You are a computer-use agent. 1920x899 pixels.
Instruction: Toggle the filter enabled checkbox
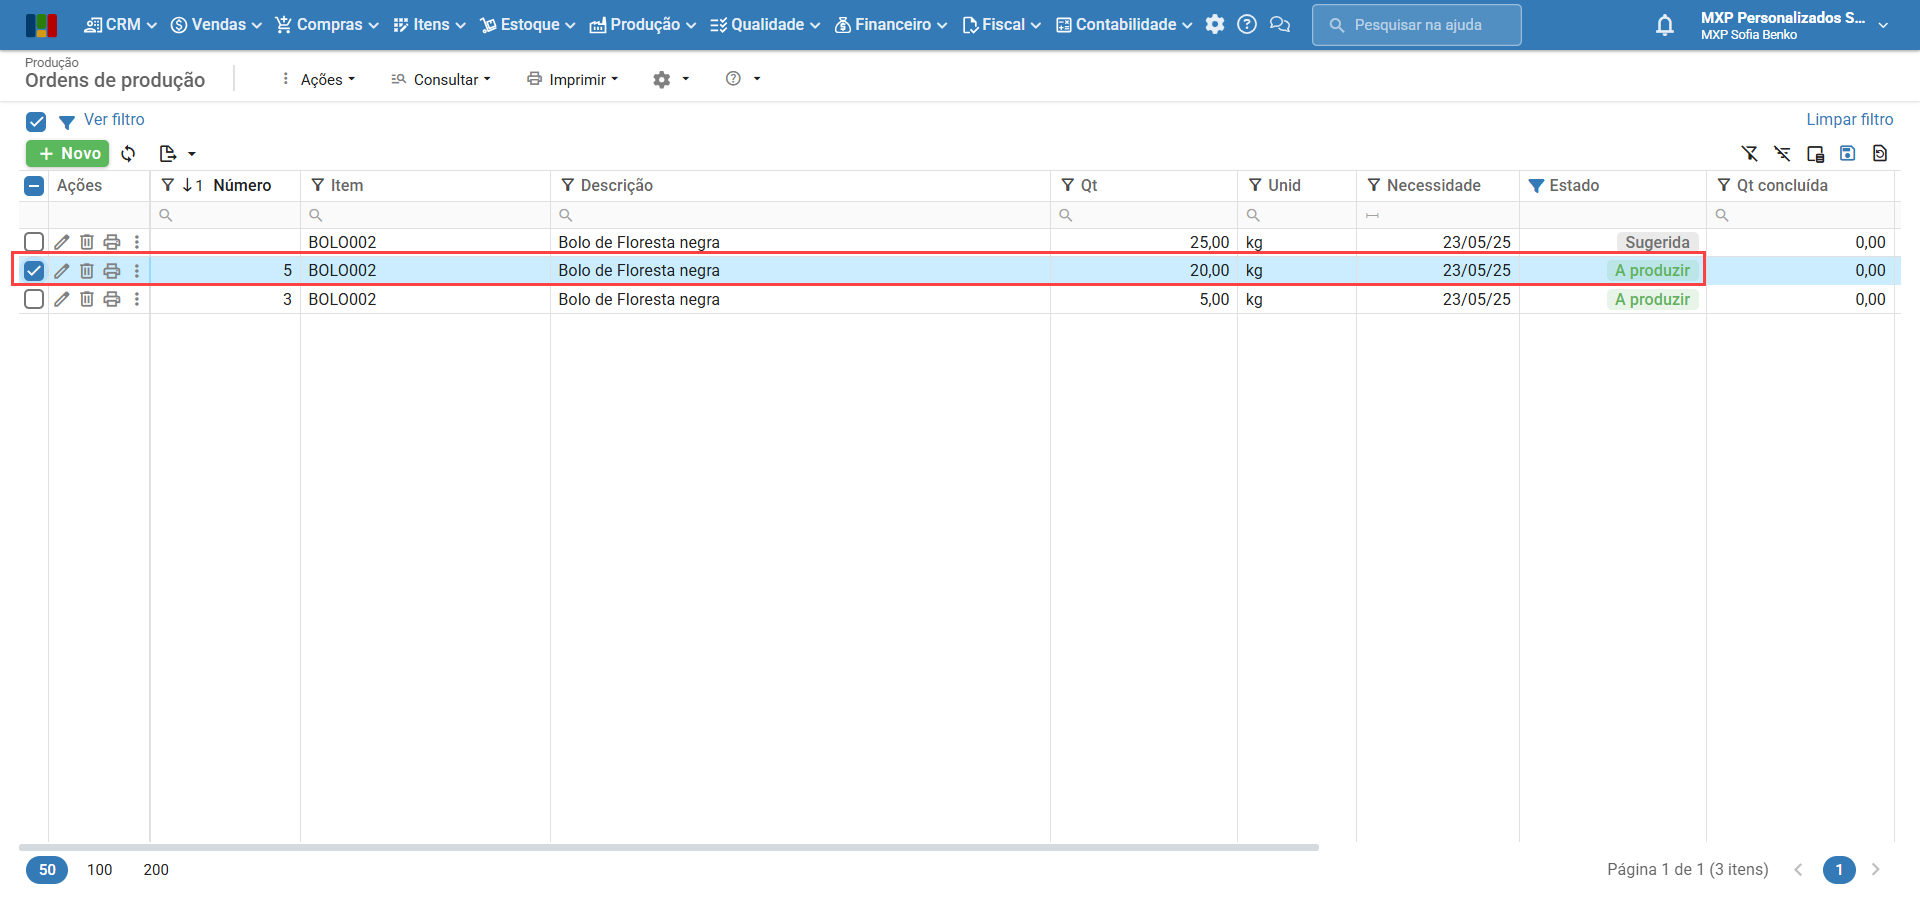click(36, 122)
